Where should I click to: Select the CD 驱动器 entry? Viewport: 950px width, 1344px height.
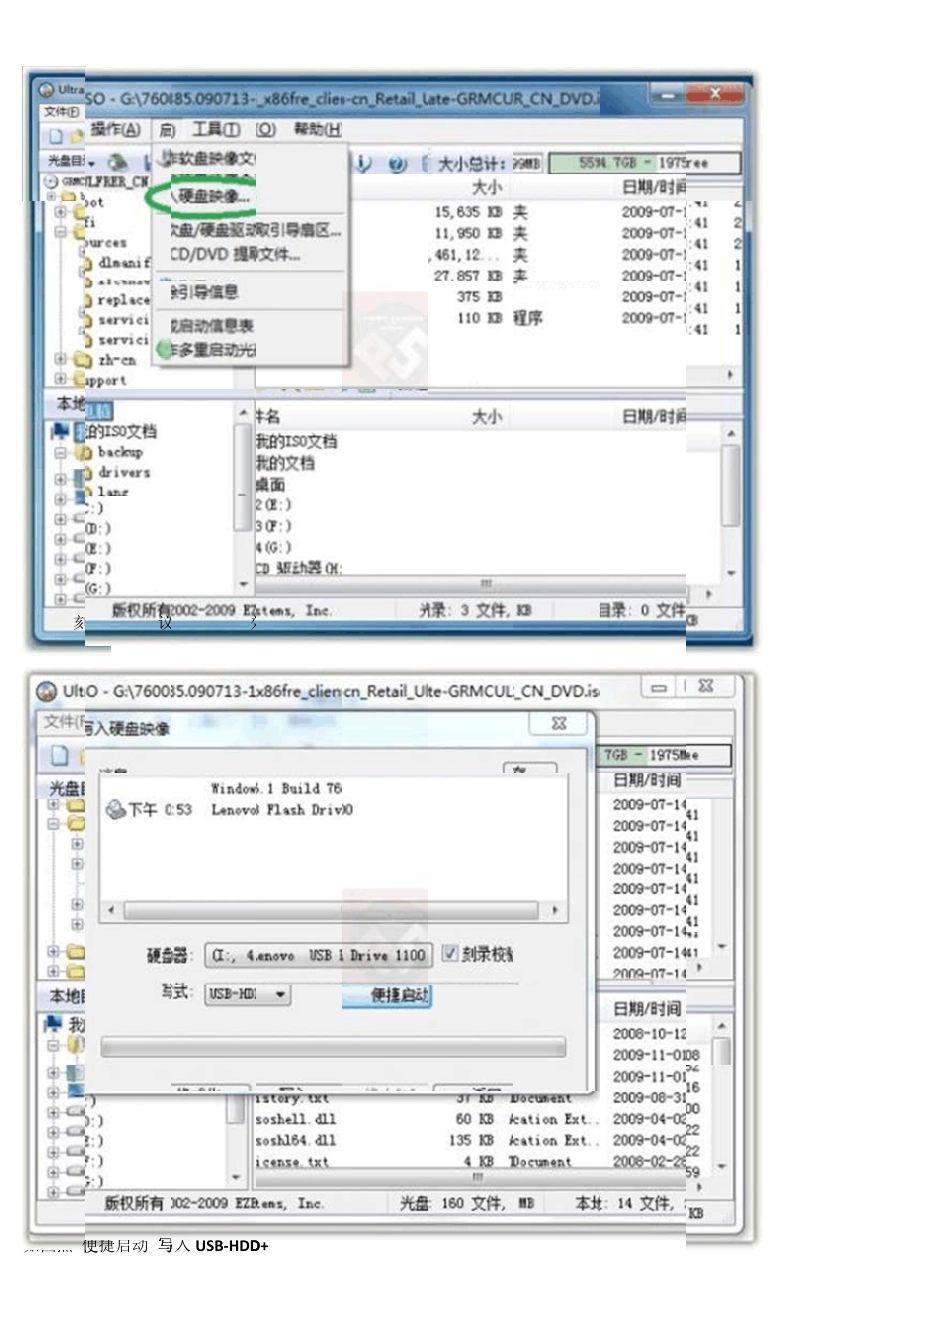298,568
